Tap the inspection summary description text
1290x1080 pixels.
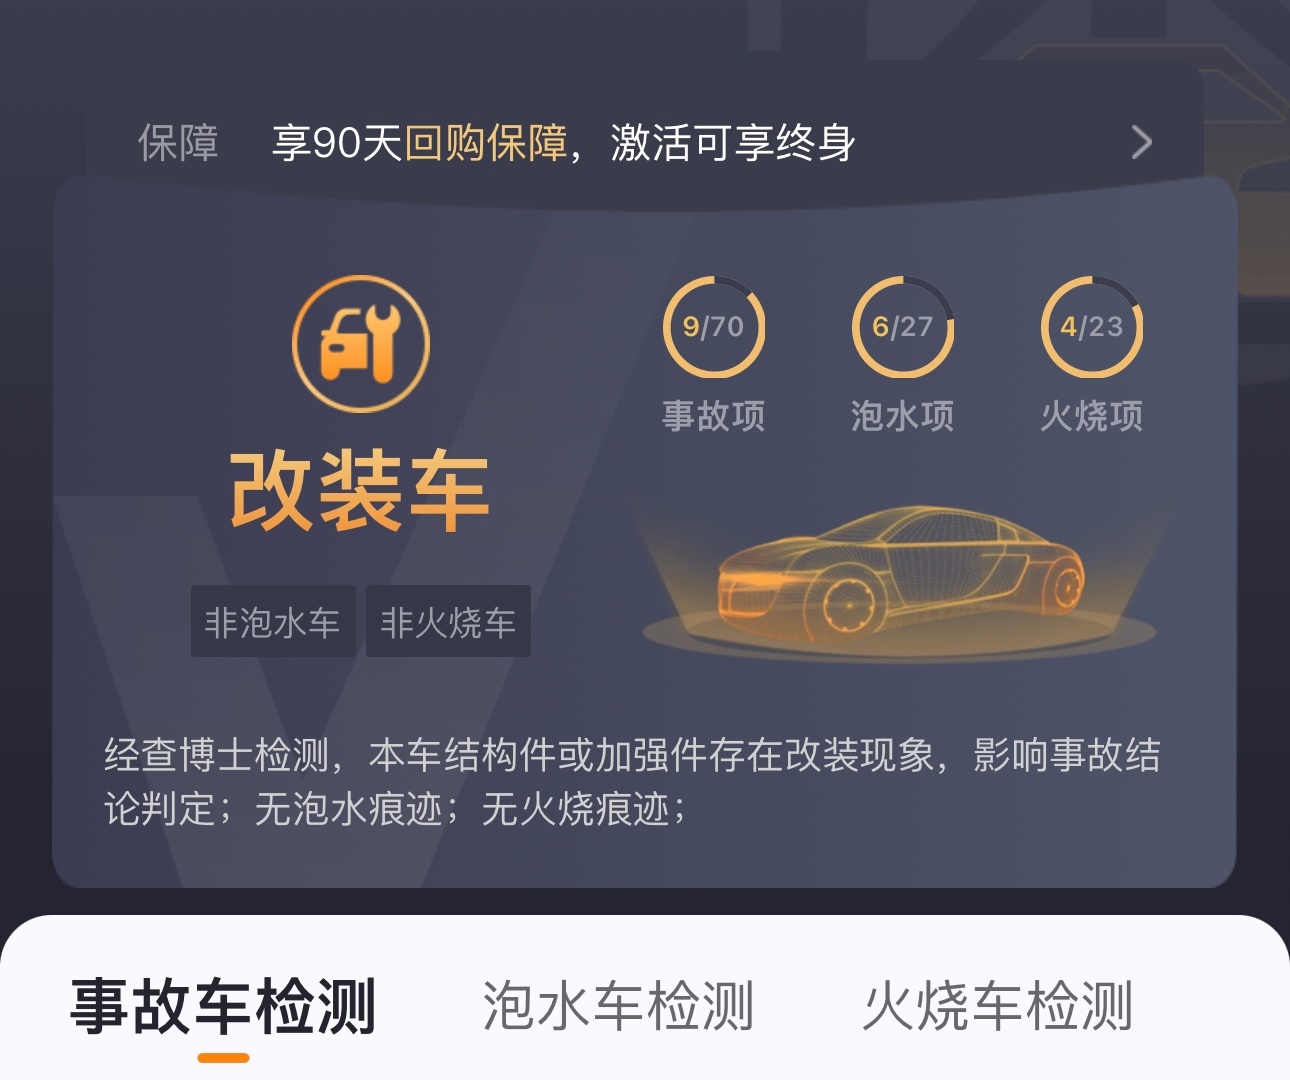632,782
